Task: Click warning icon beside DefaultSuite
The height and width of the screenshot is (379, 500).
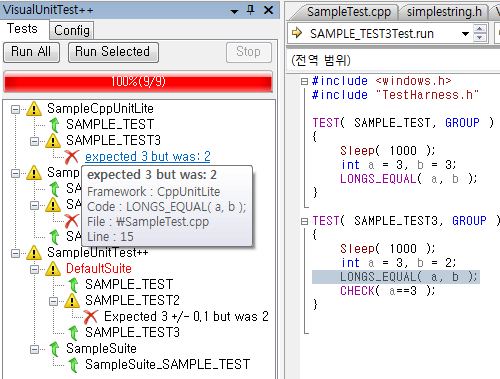Action: click(x=53, y=269)
